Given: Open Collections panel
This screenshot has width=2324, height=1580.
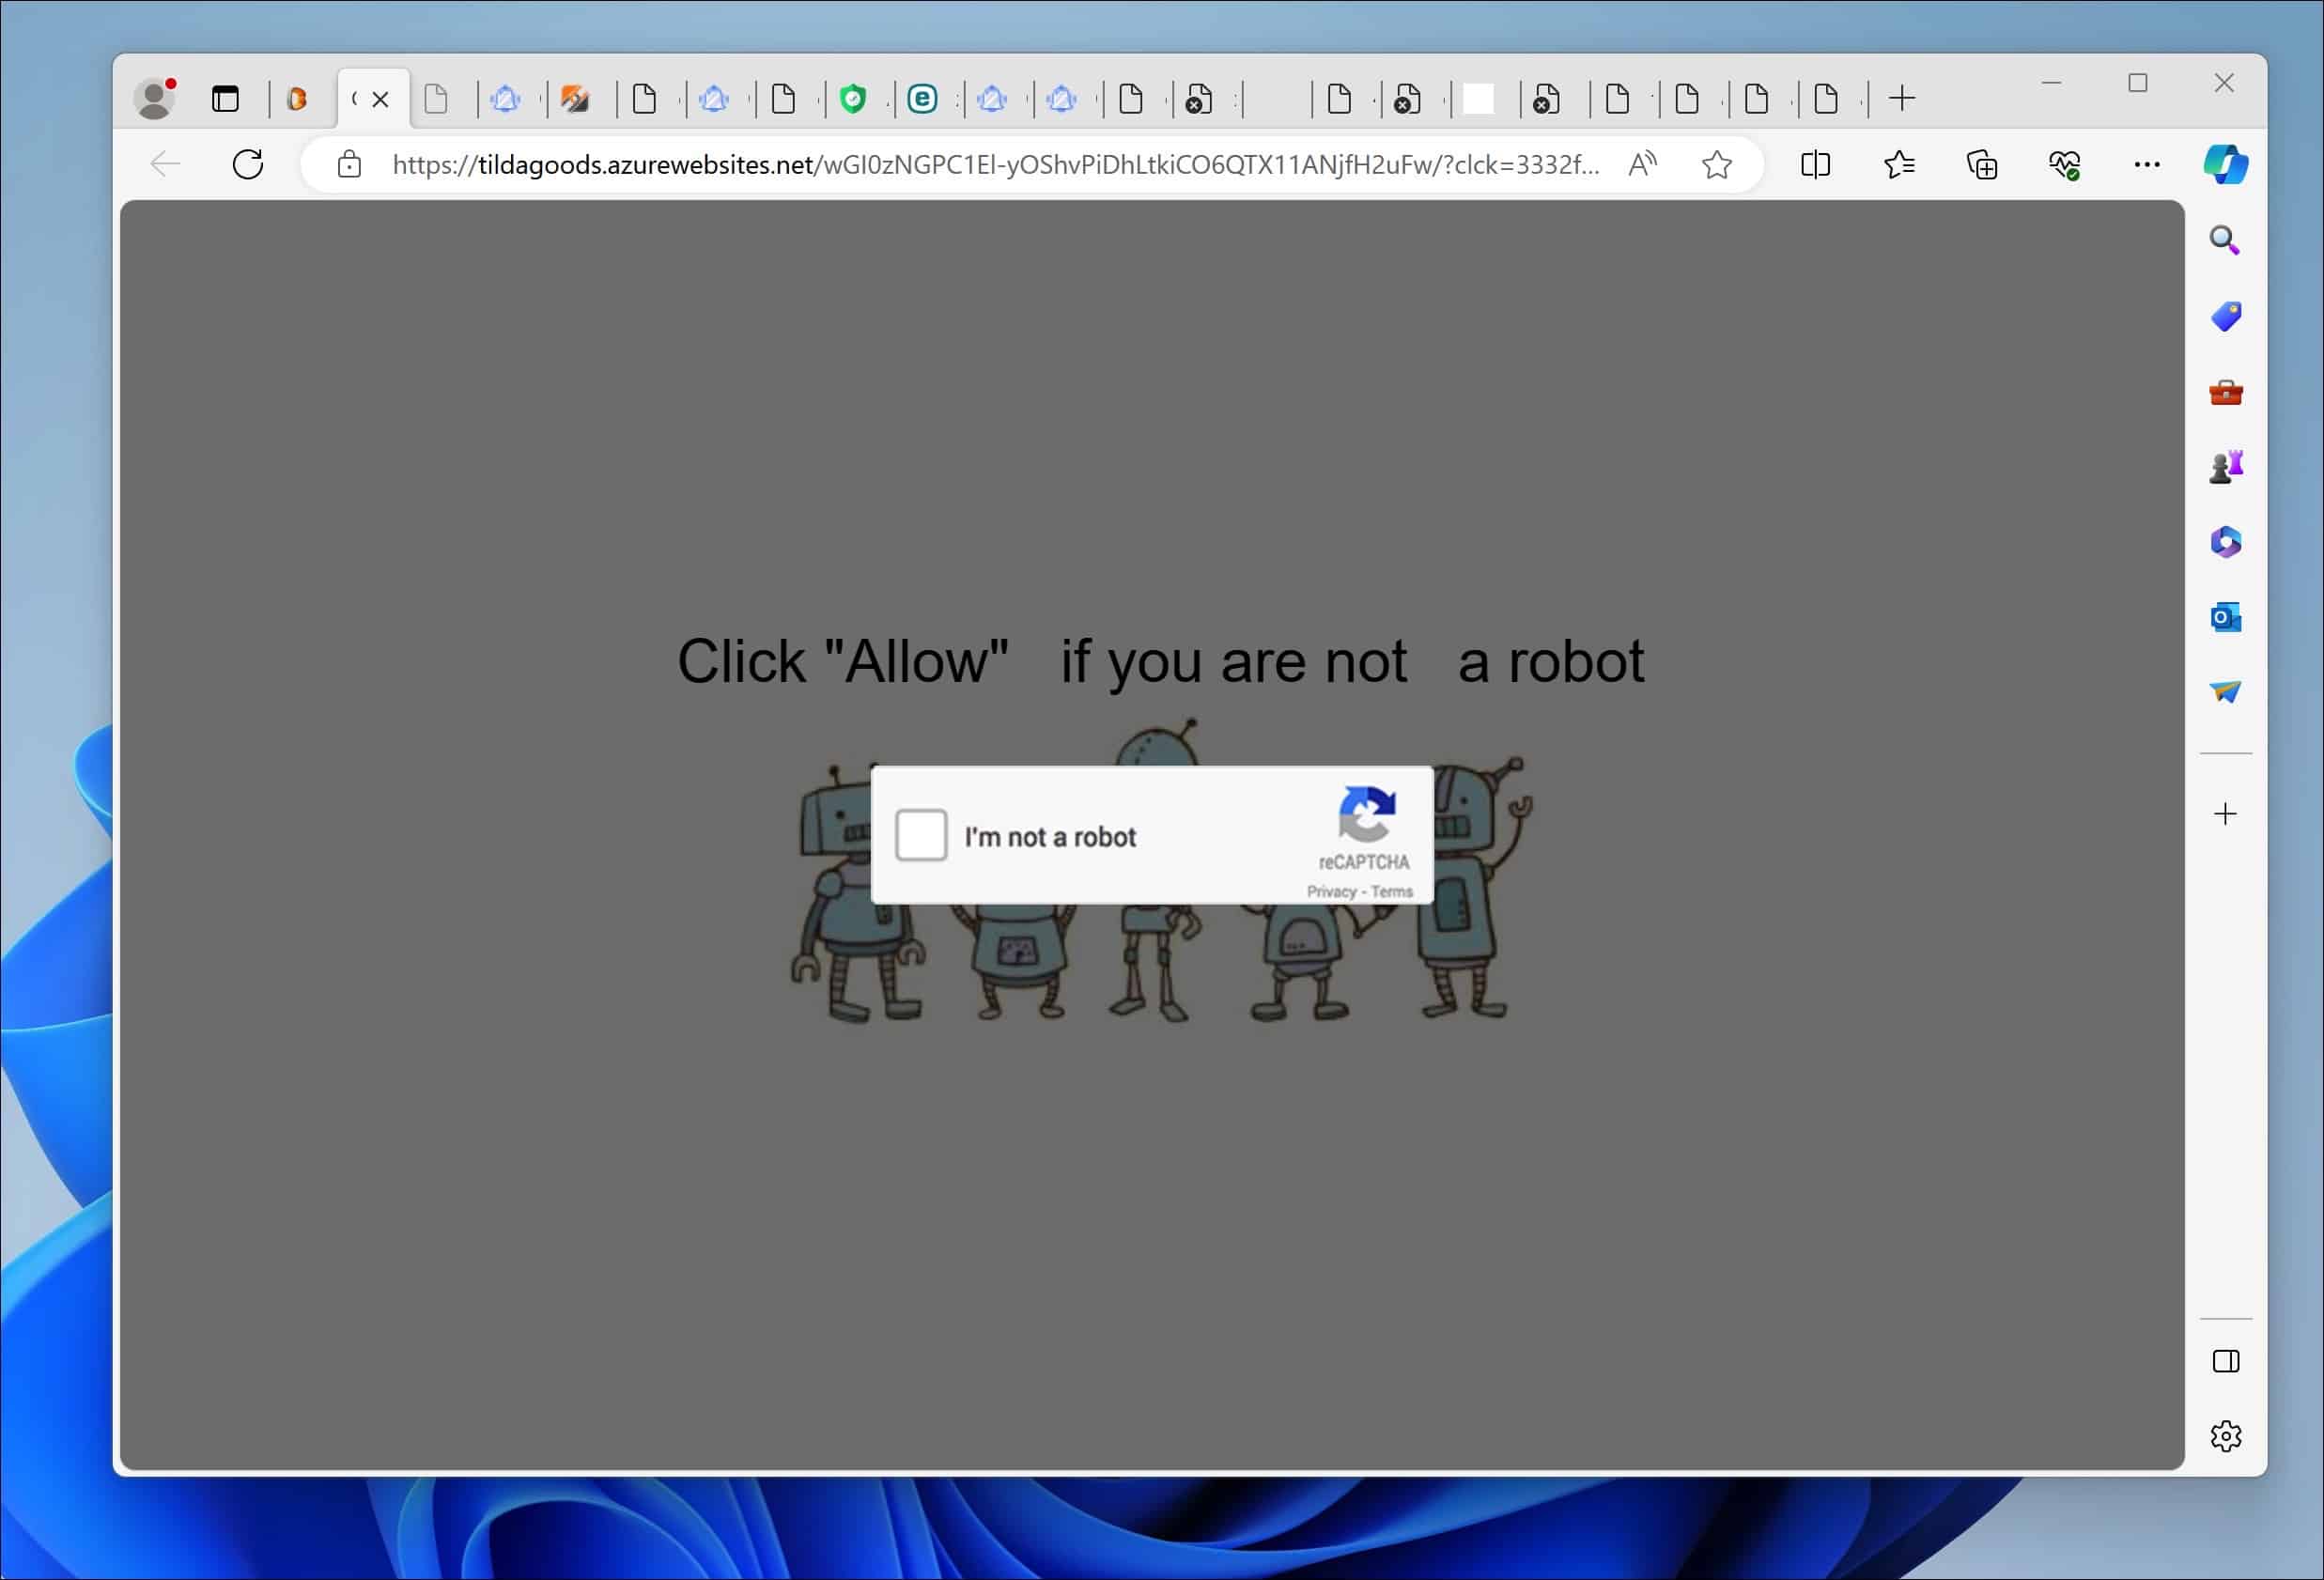Looking at the screenshot, I should (x=1981, y=164).
